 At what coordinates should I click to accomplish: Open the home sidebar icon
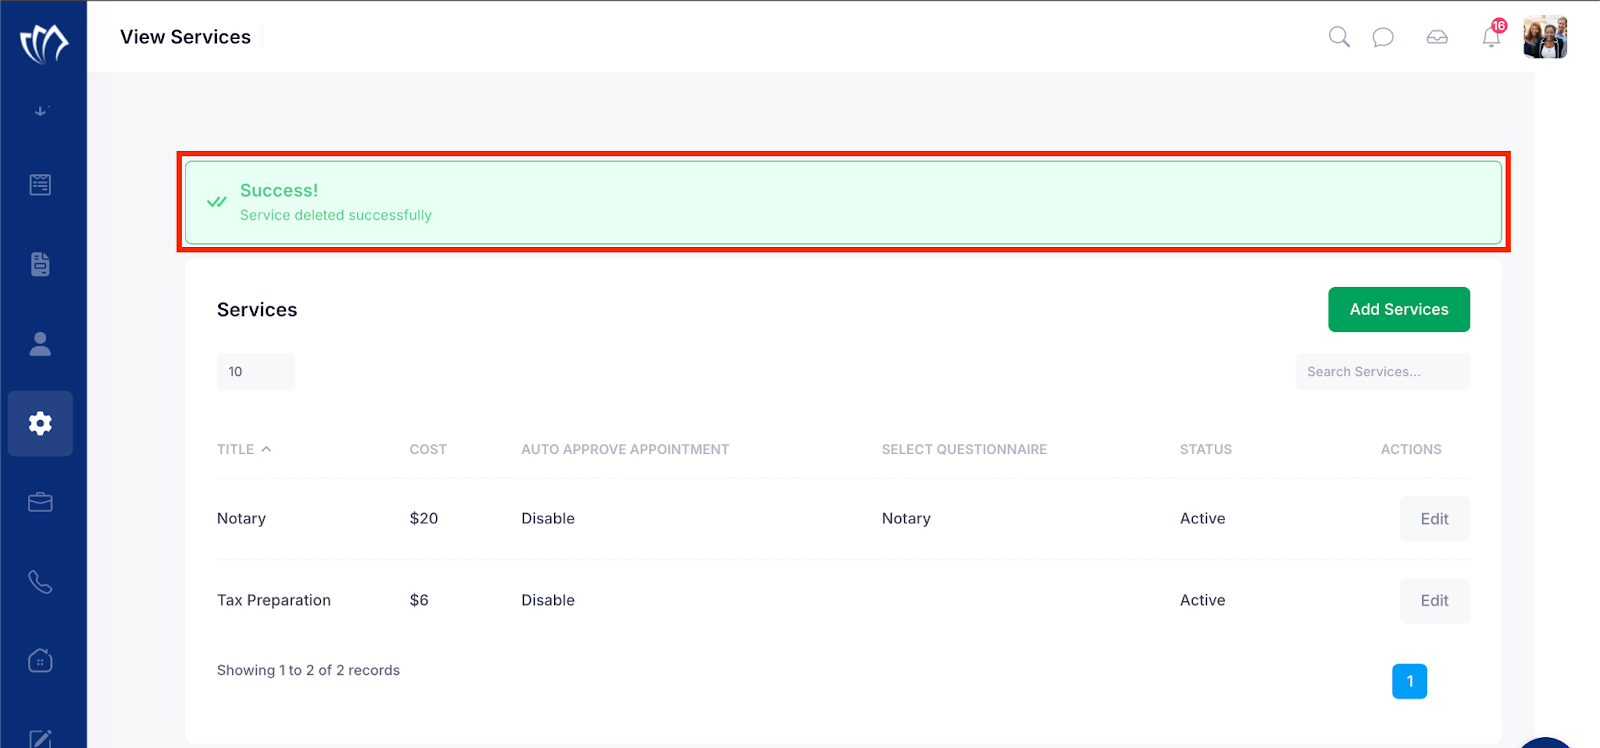(40, 661)
